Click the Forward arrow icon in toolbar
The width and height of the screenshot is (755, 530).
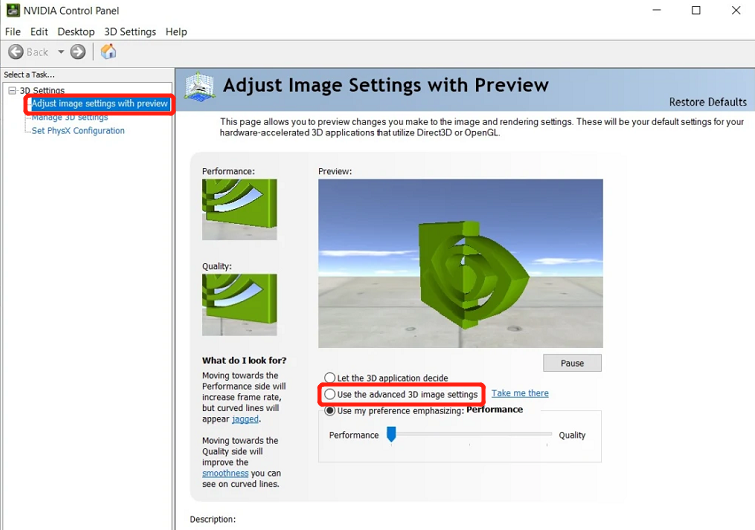(x=78, y=52)
